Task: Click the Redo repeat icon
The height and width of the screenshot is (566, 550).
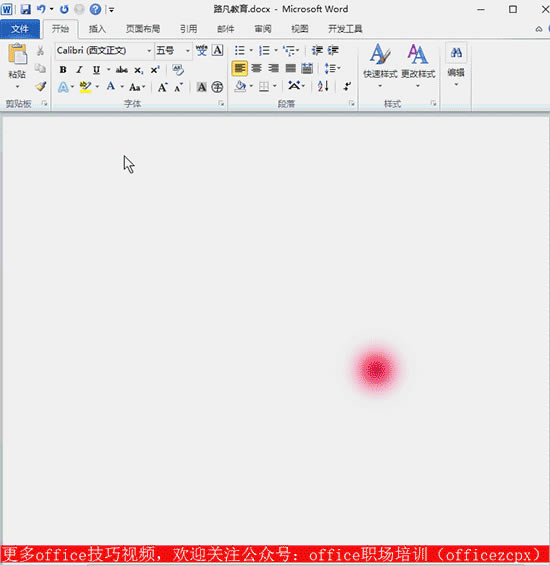Action: coord(64,9)
